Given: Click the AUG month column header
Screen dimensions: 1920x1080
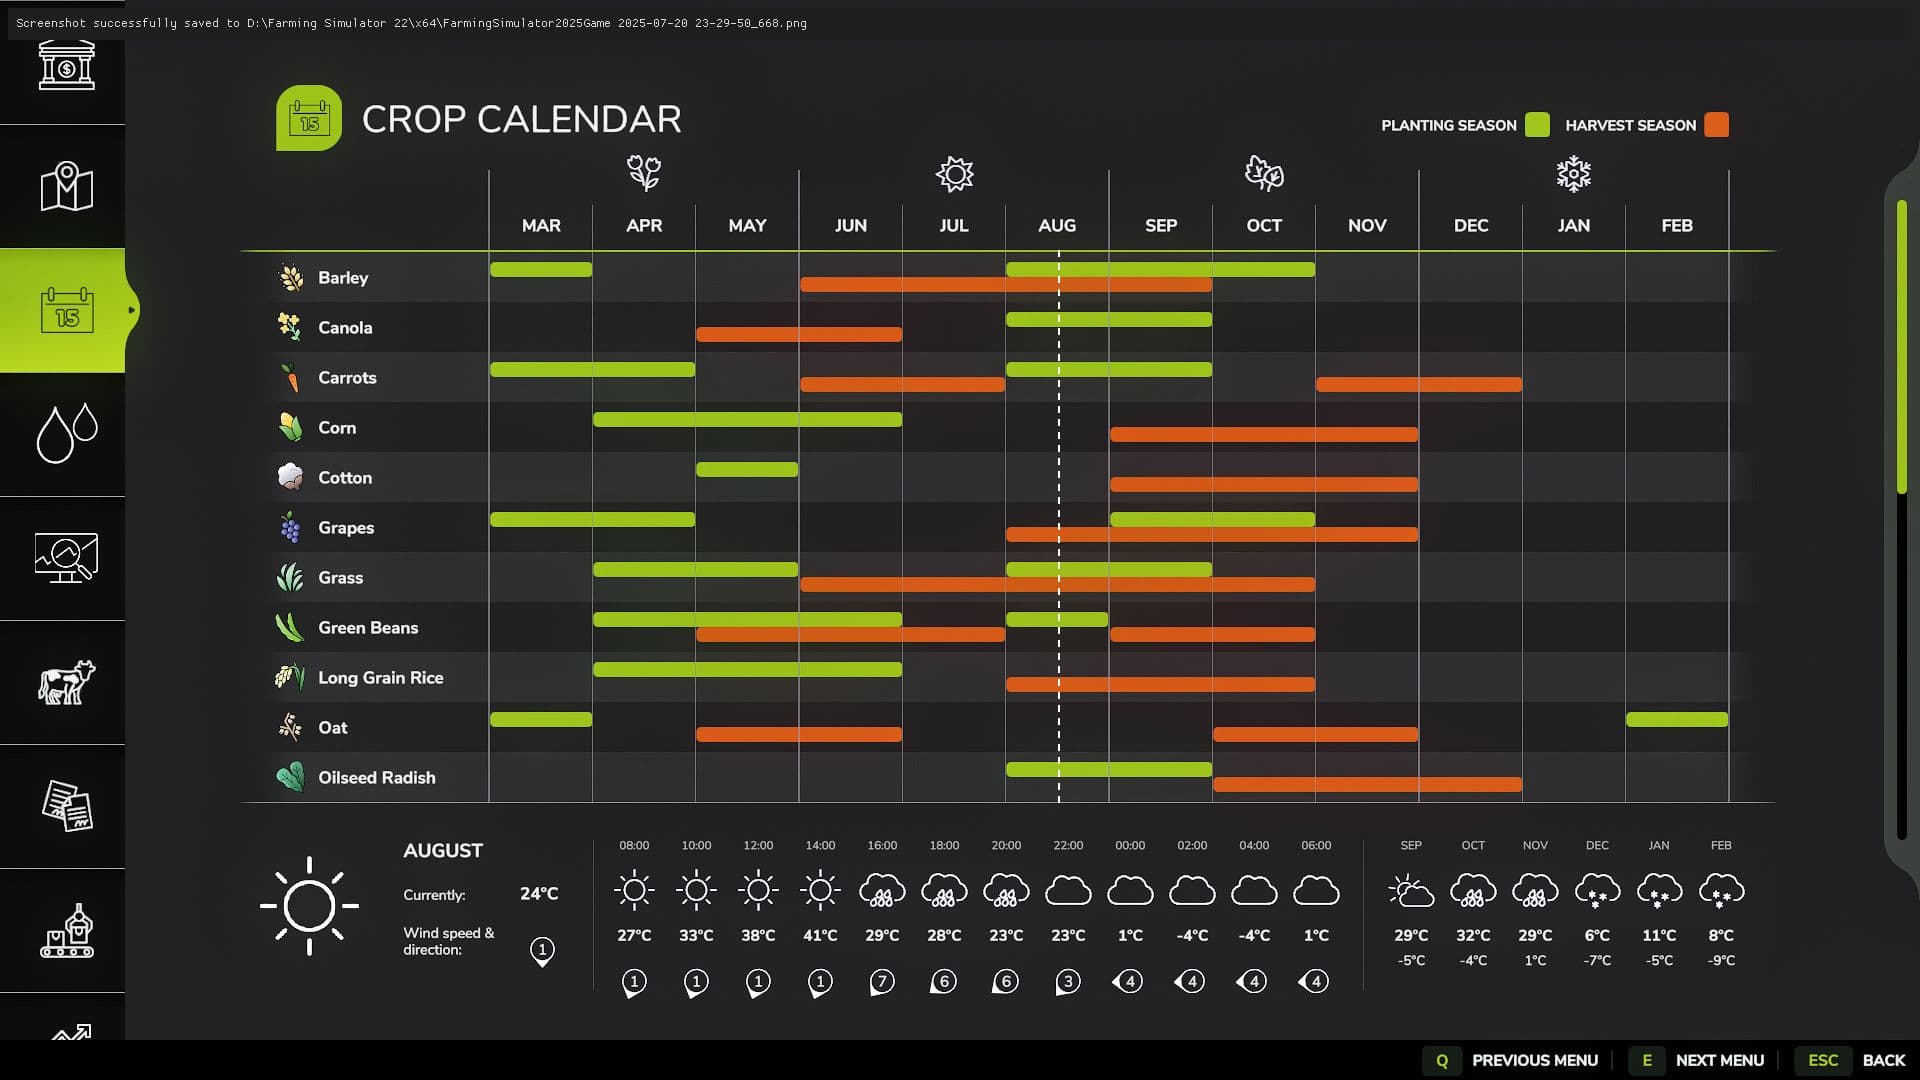Looking at the screenshot, I should [x=1057, y=226].
